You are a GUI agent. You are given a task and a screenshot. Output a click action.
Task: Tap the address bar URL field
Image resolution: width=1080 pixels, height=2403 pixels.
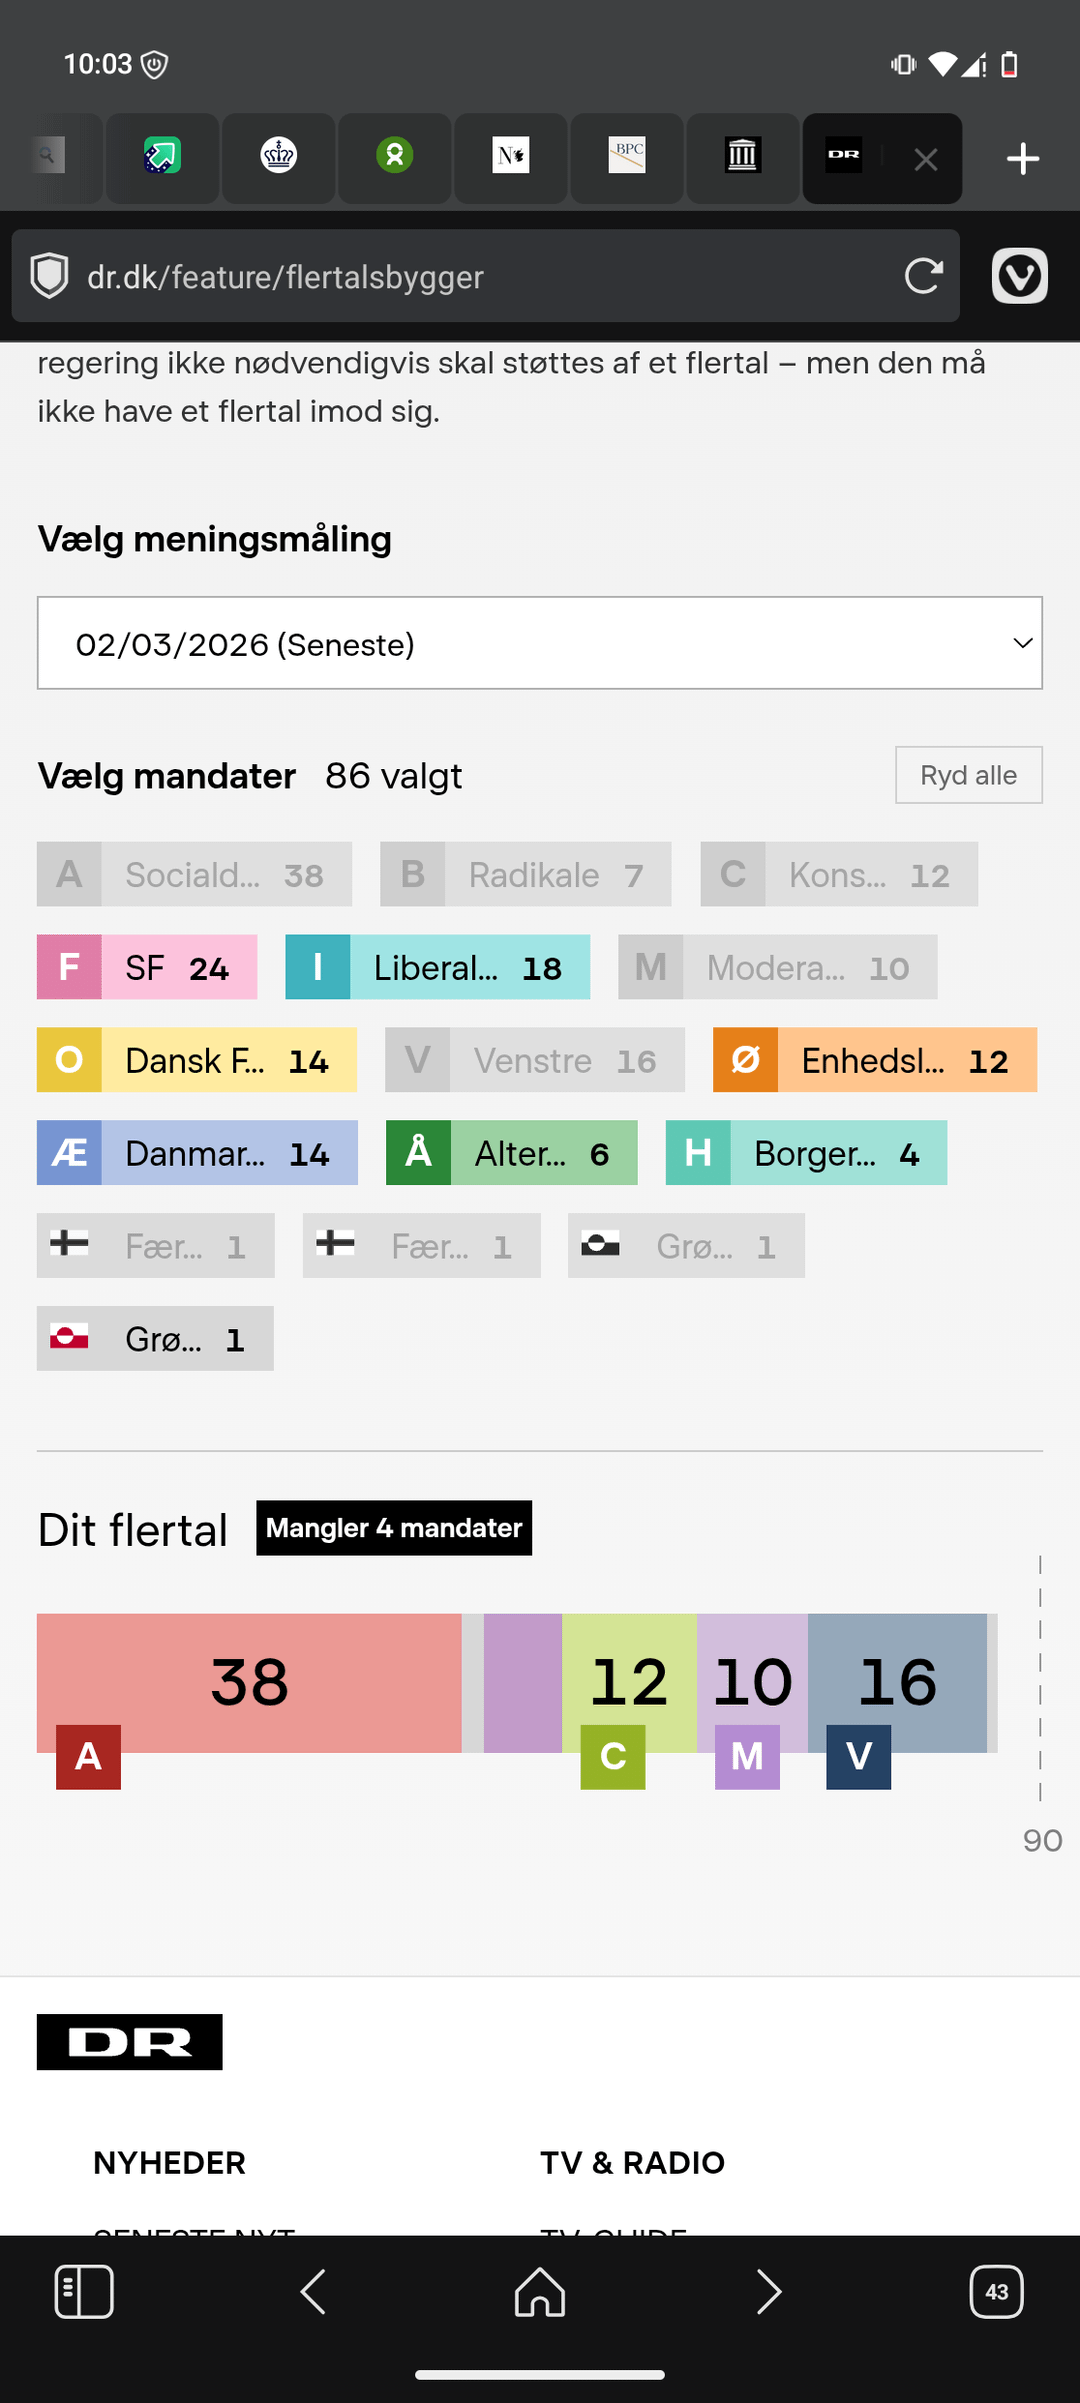tap(480, 277)
